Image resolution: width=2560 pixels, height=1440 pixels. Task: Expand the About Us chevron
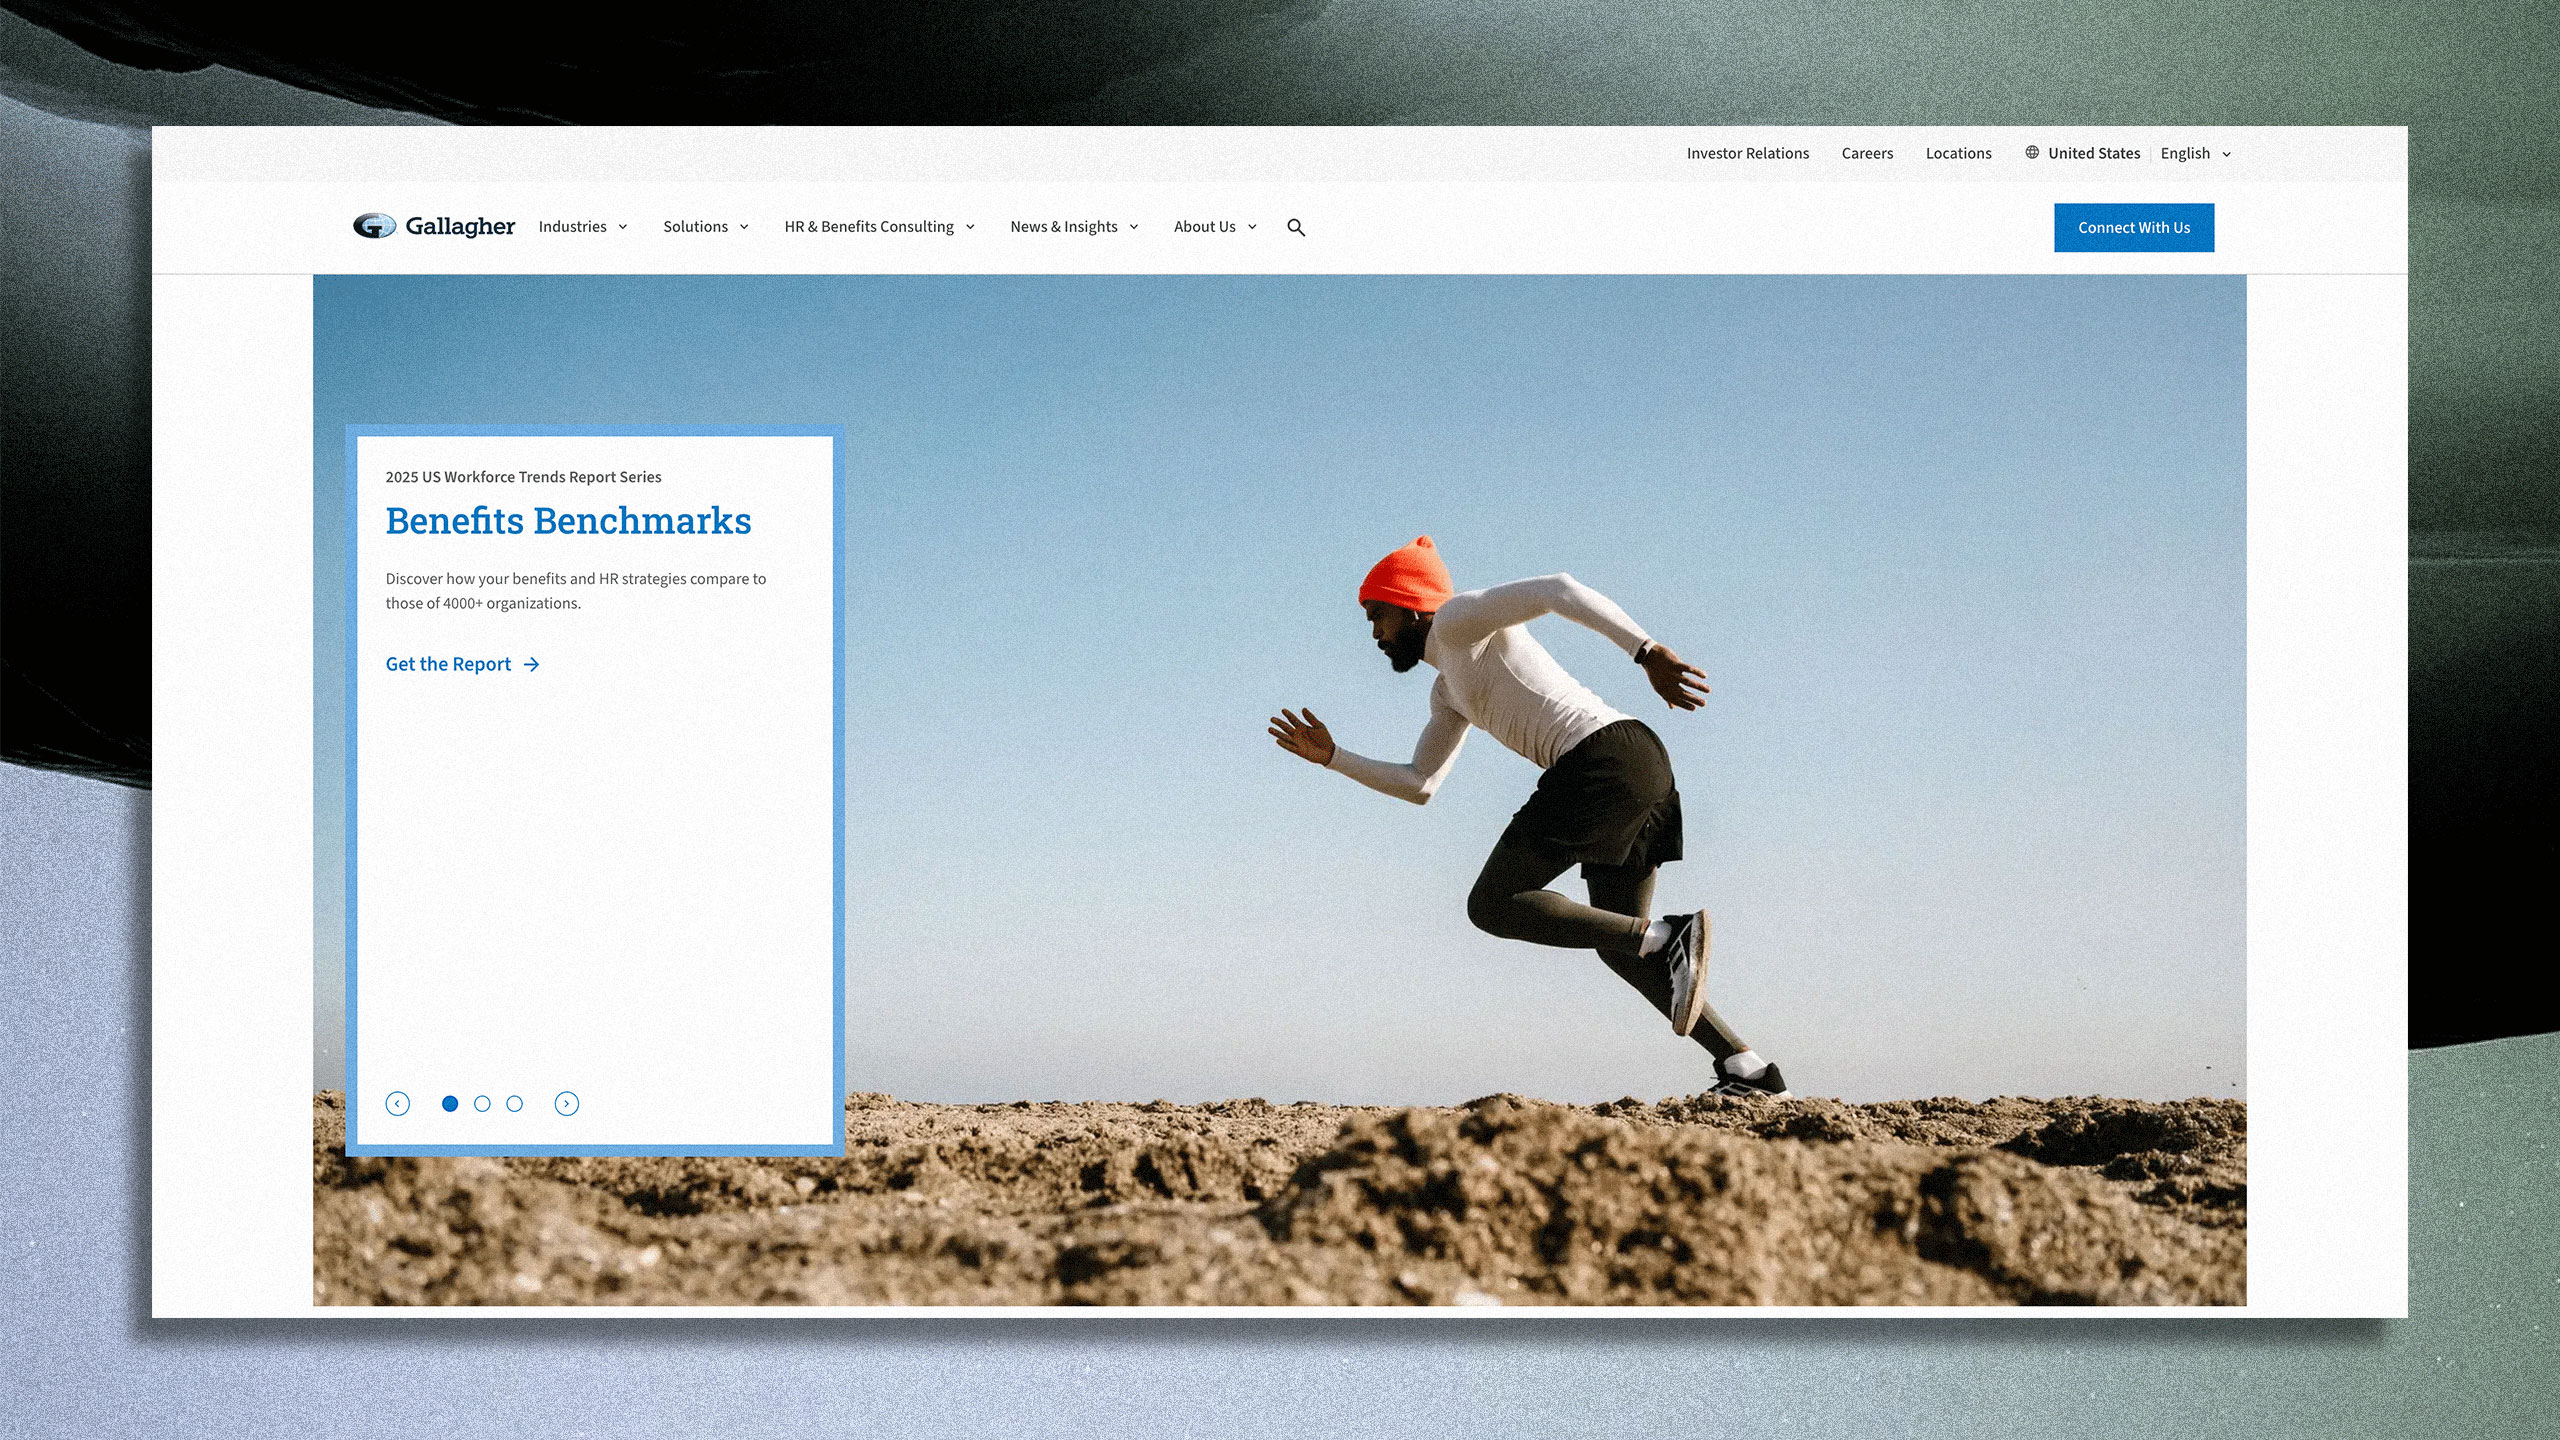click(x=1252, y=227)
